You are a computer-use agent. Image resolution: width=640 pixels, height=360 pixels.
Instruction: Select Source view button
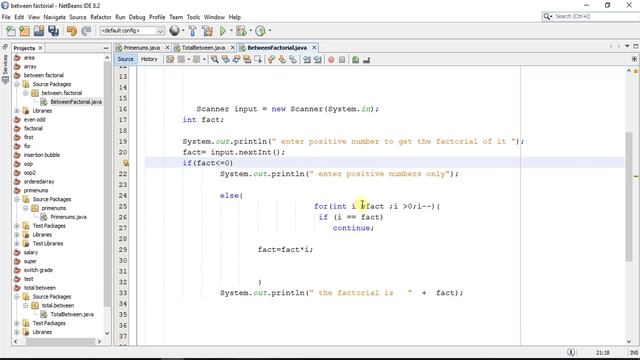click(125, 59)
